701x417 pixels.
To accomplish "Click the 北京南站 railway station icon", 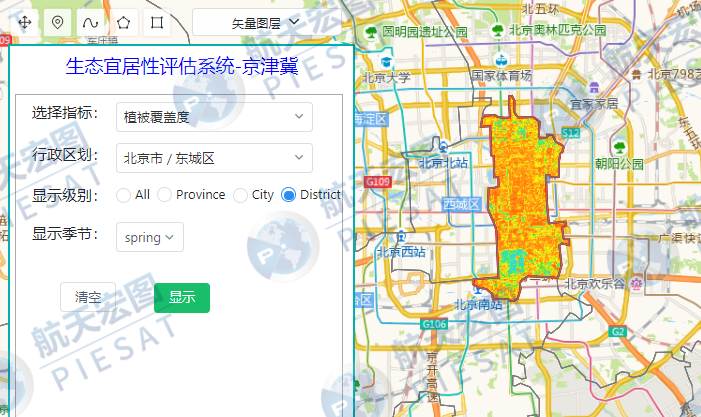I will point(478,289).
